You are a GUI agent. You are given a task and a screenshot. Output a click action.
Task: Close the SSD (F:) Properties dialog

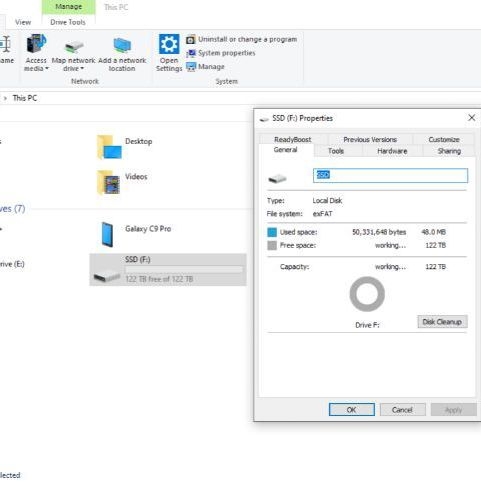[471, 118]
